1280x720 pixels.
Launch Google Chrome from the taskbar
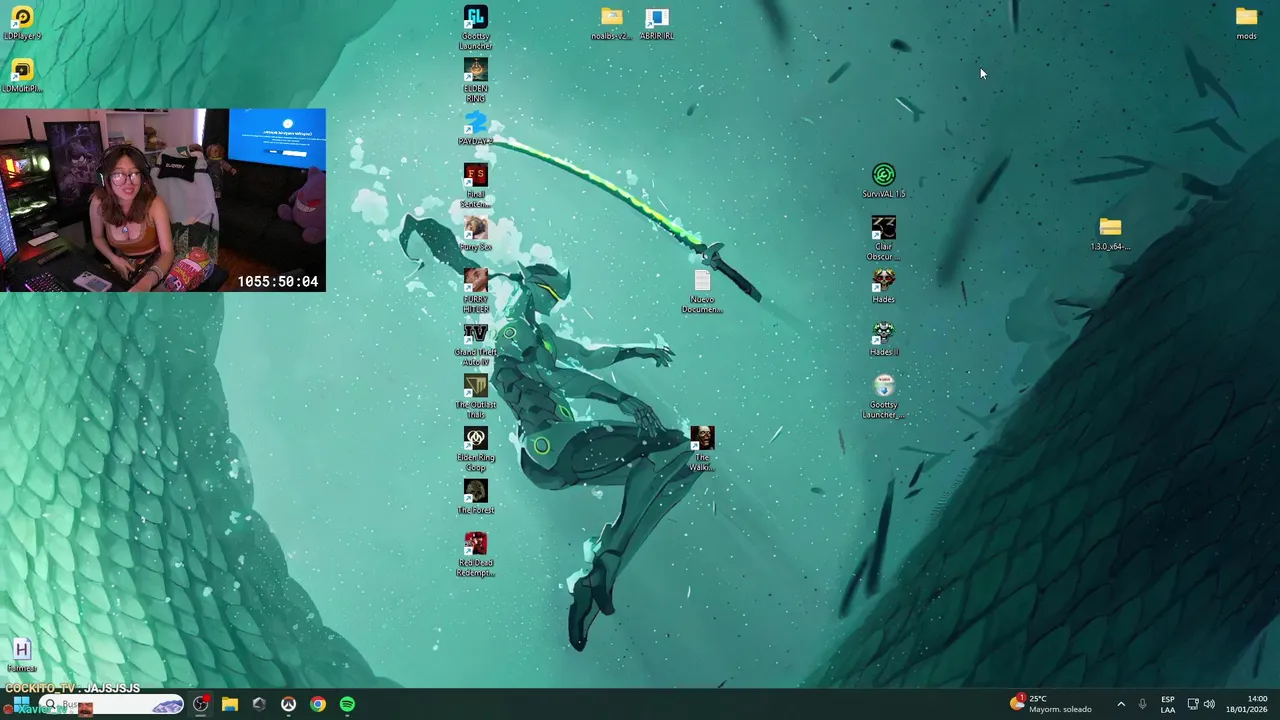coord(317,704)
